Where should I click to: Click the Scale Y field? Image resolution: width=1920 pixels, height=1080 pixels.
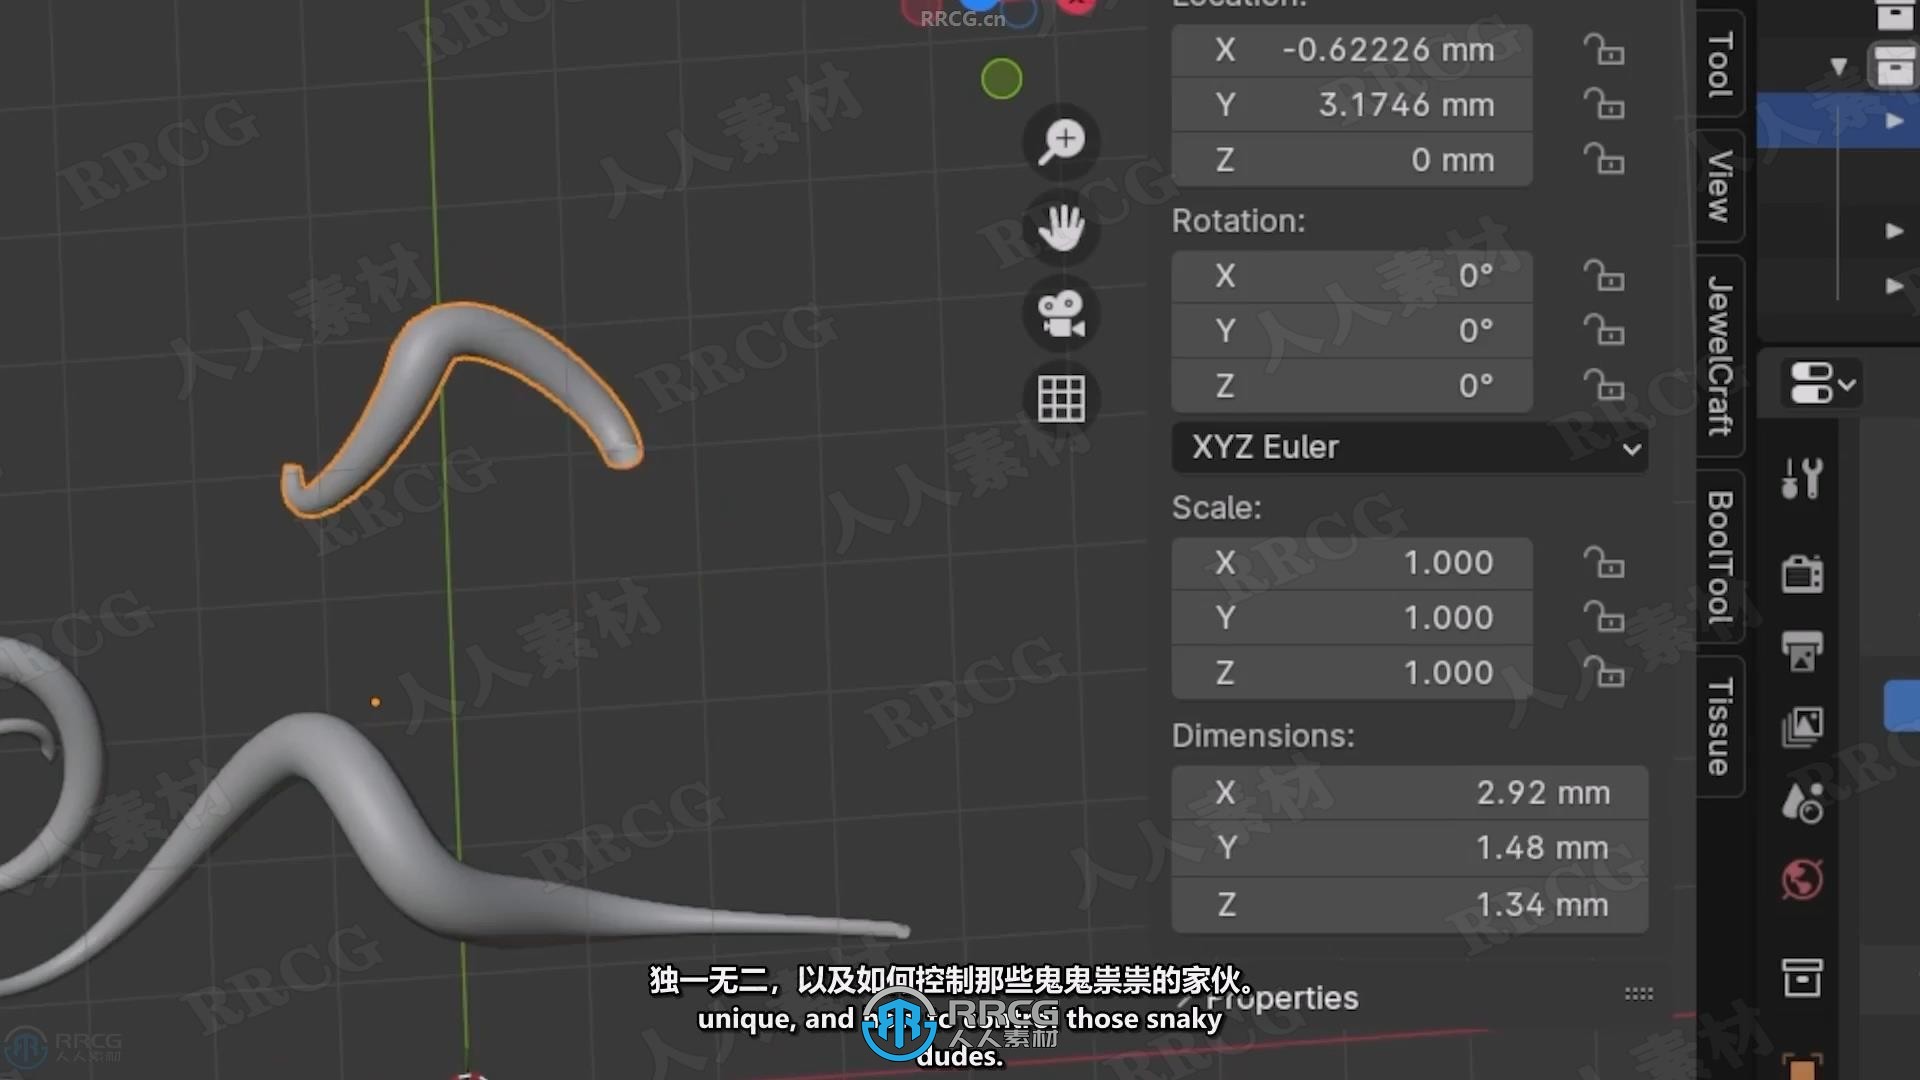click(x=1352, y=617)
